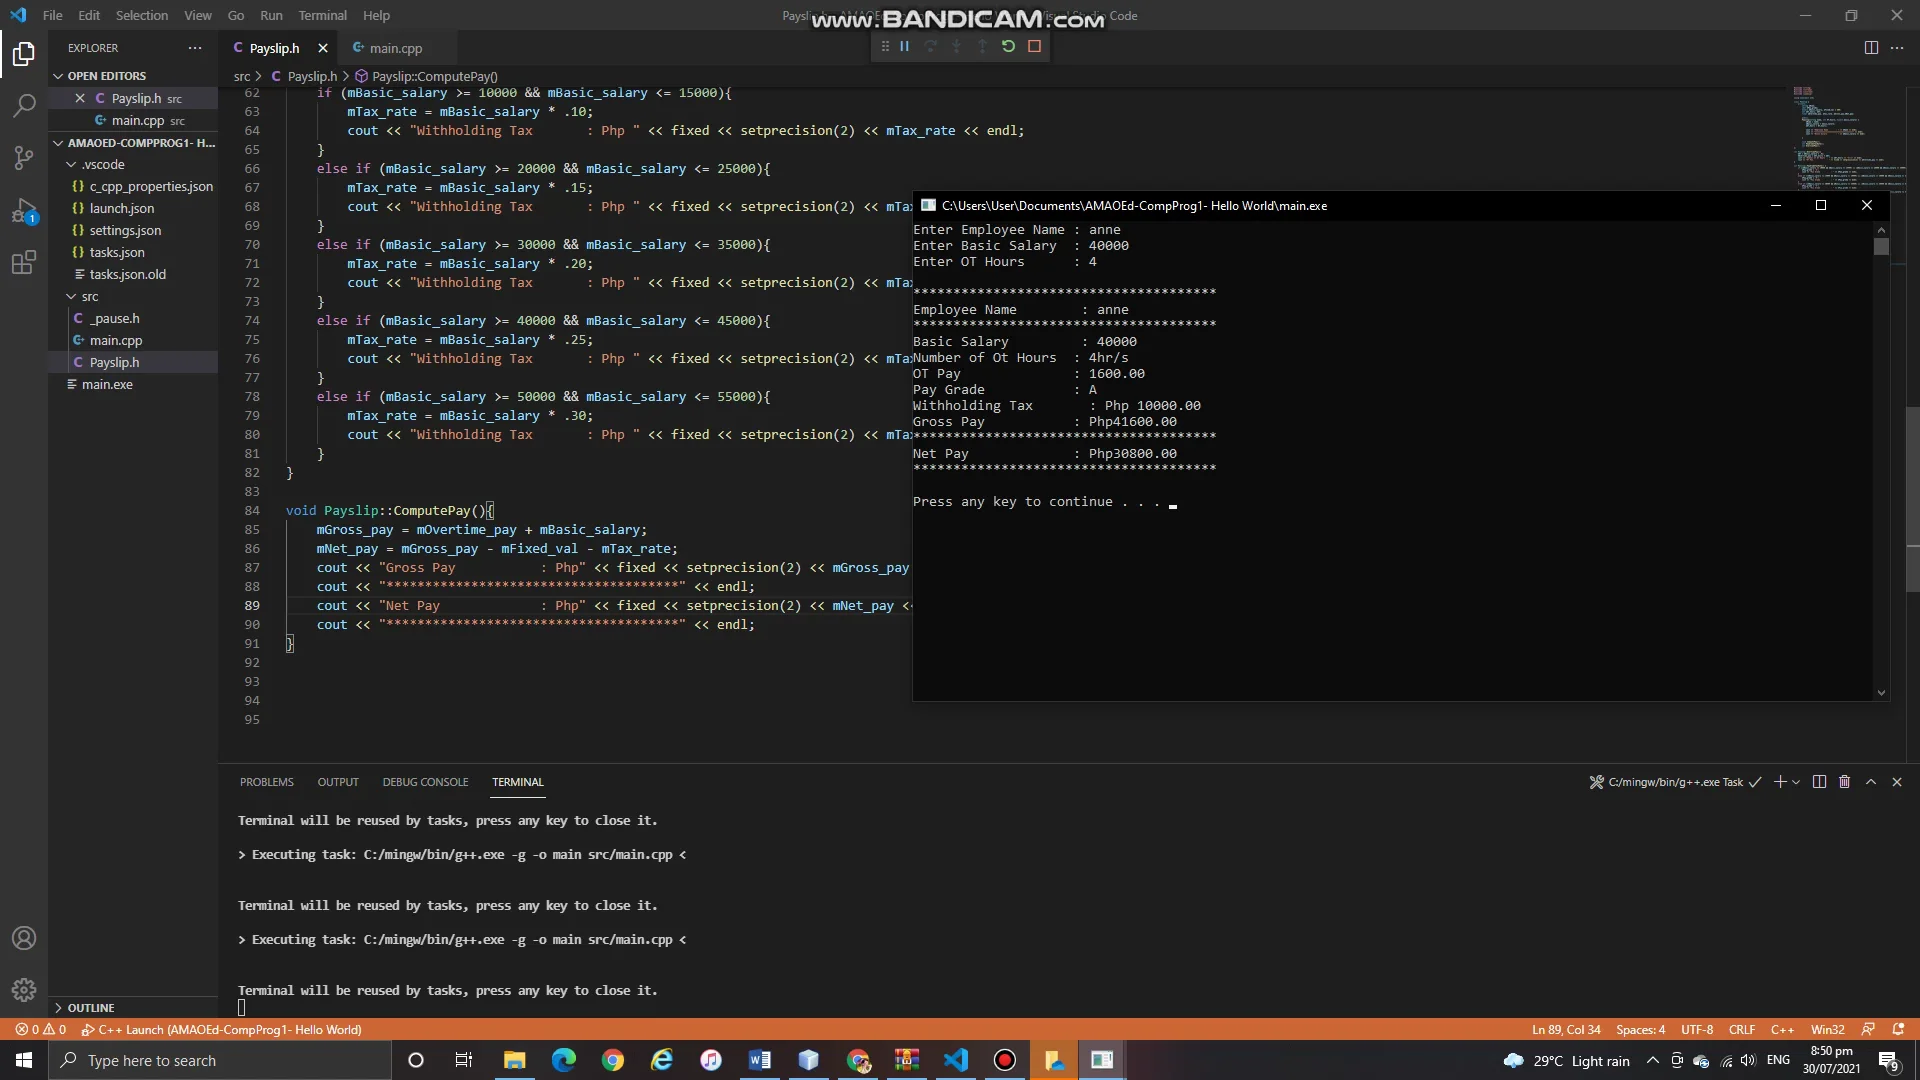Click the console window vertical scrollbar

1881,460
